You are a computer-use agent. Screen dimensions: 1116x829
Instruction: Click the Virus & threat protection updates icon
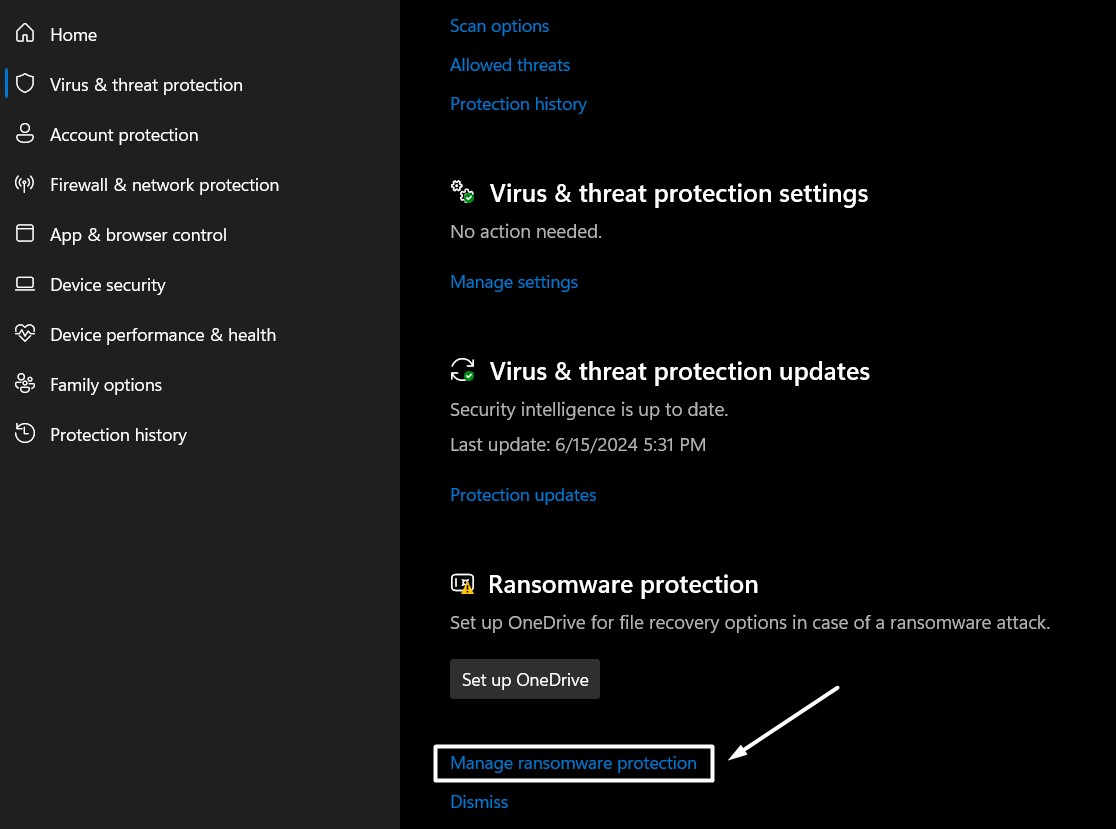click(462, 370)
